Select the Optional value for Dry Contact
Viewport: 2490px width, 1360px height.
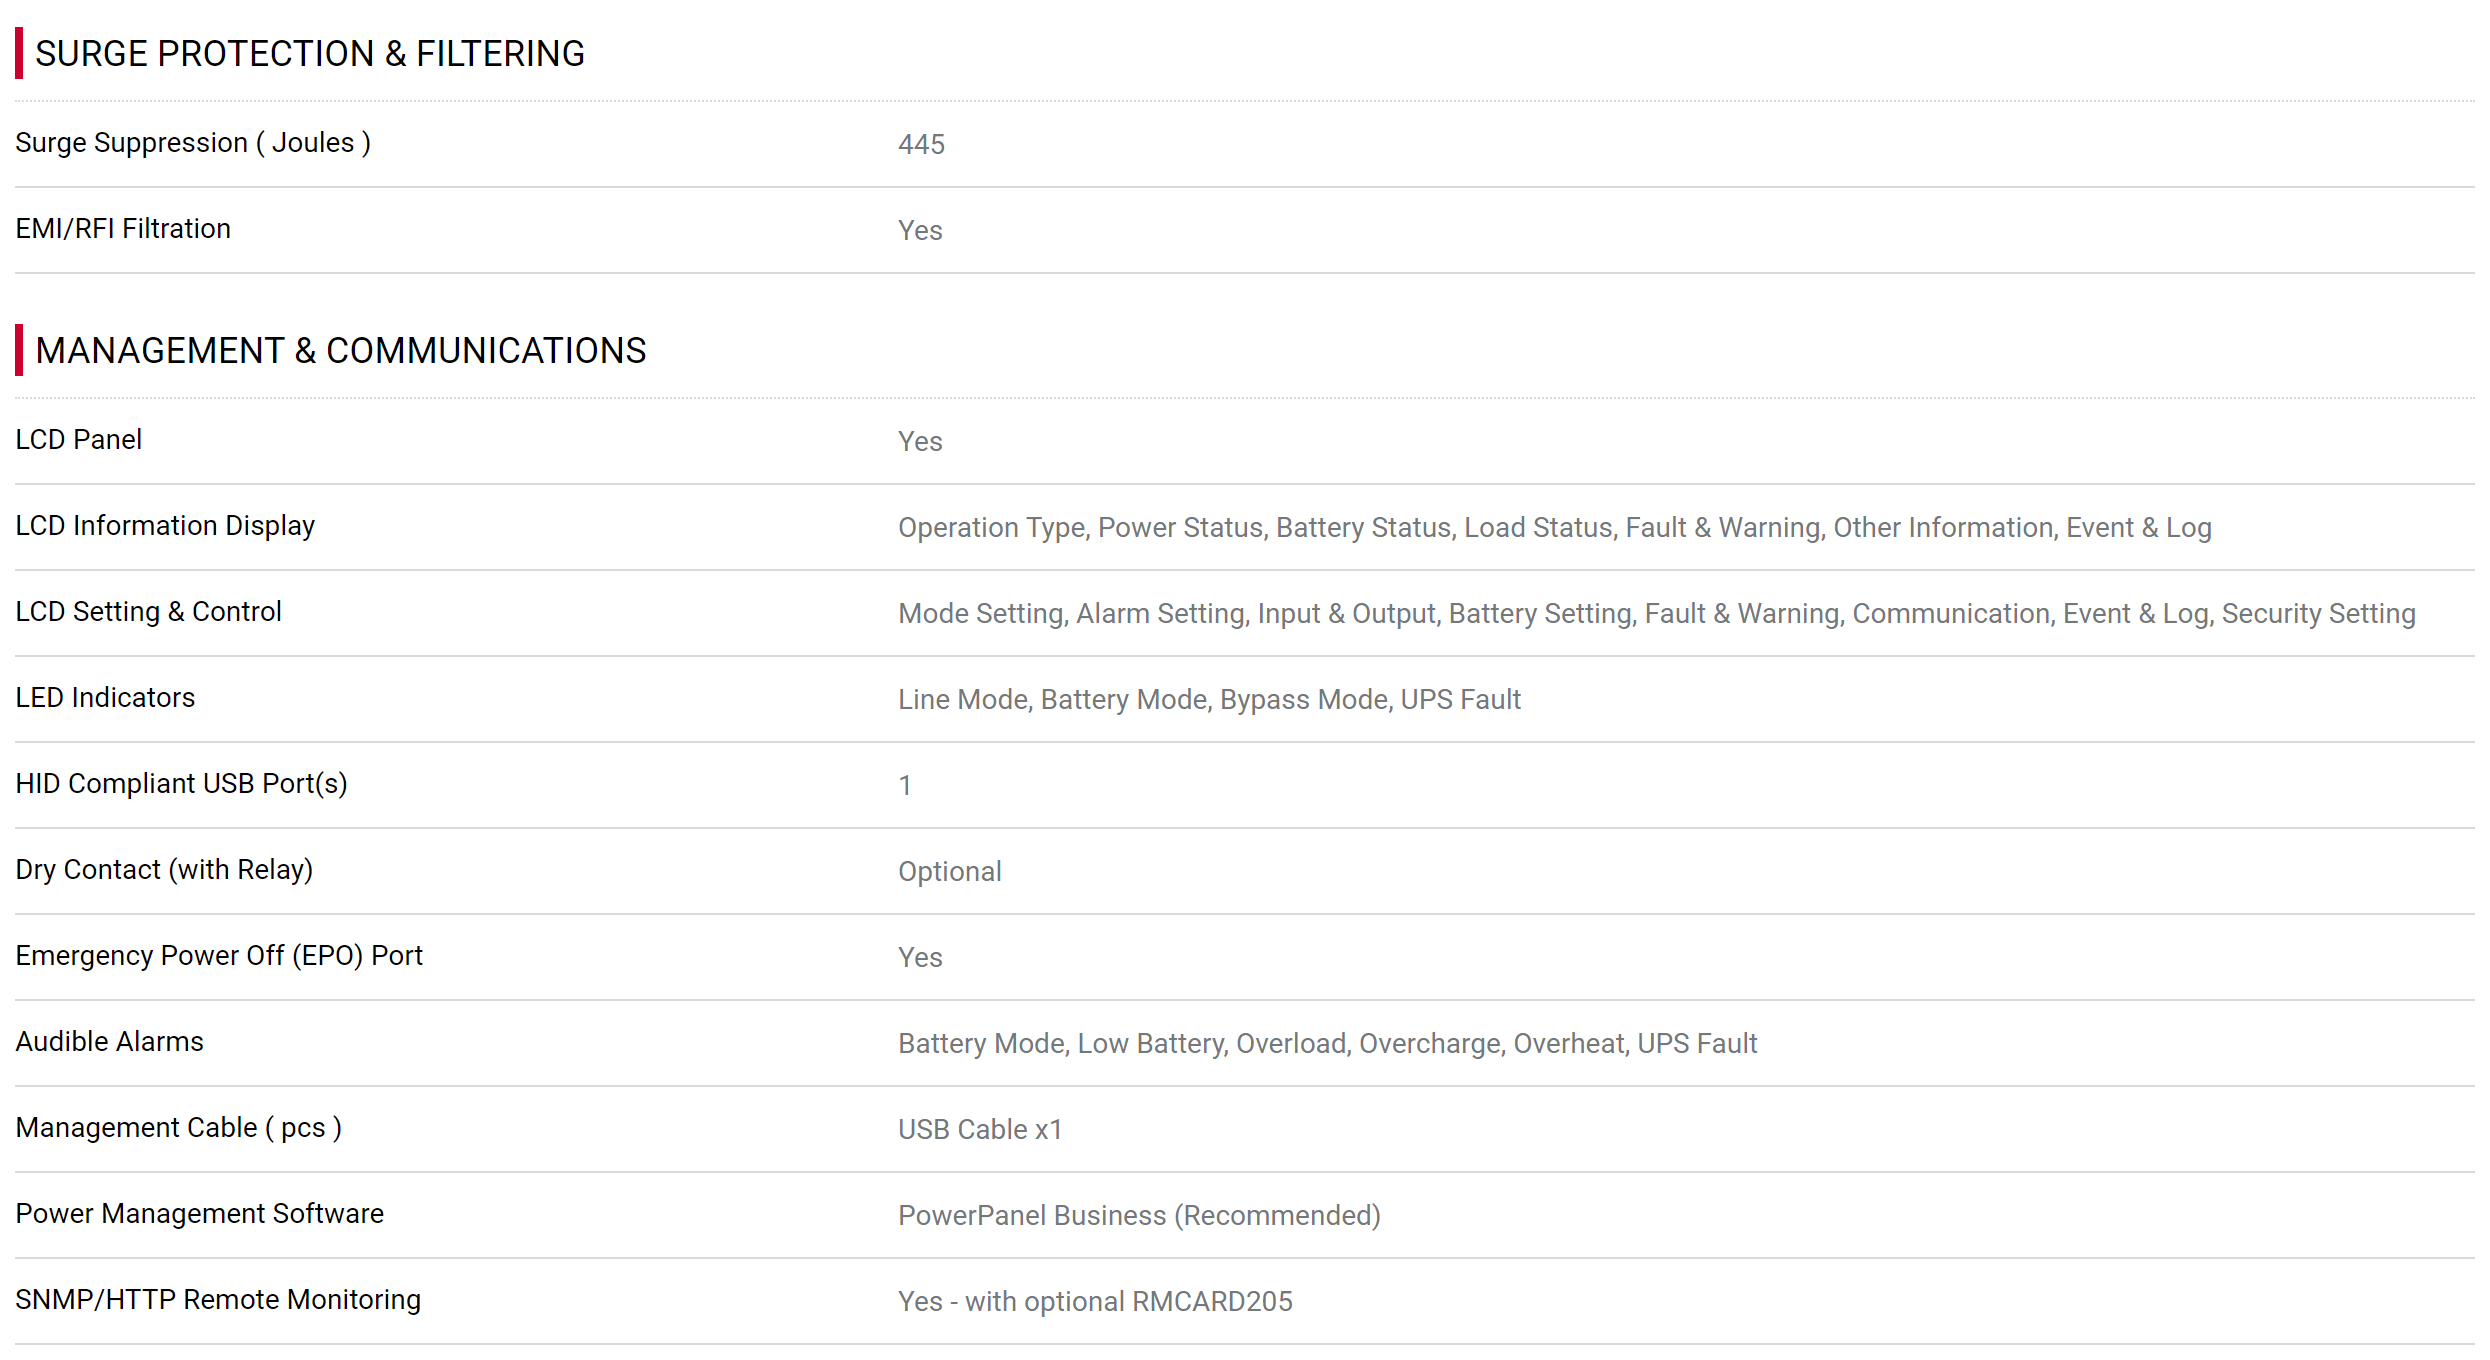[x=949, y=872]
